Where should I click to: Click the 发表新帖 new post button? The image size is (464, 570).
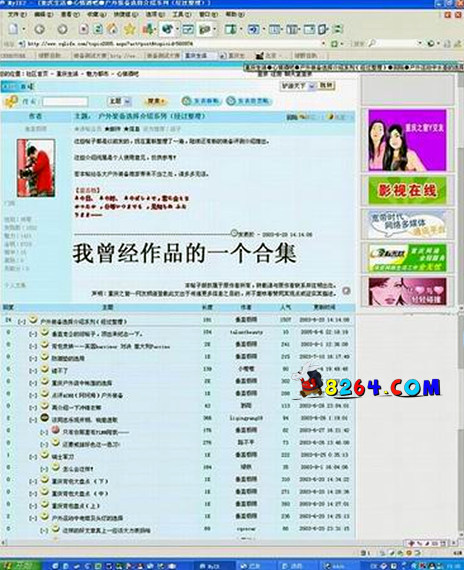[x=201, y=101]
